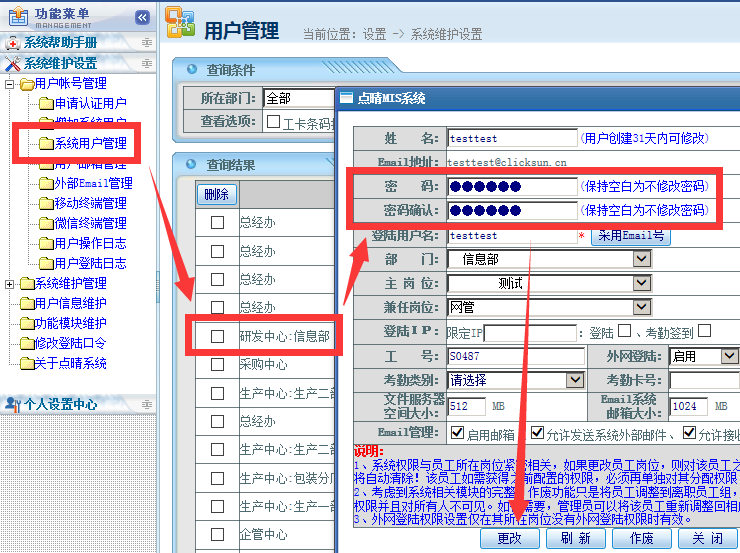Select 系统用户管理 in the menu tree
The image size is (740, 553).
90,144
